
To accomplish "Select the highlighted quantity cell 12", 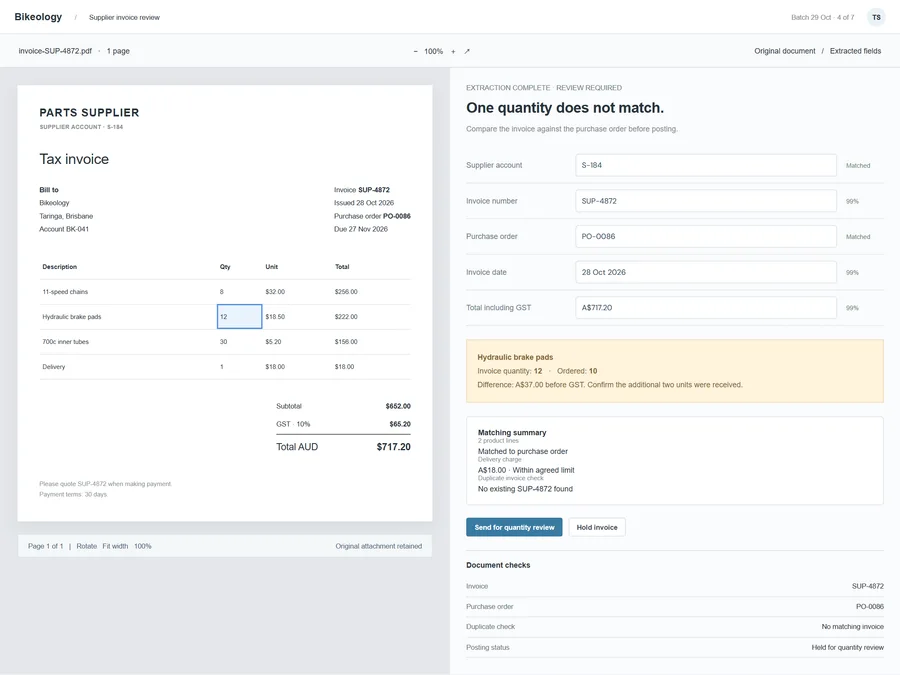I will [x=239, y=317].
